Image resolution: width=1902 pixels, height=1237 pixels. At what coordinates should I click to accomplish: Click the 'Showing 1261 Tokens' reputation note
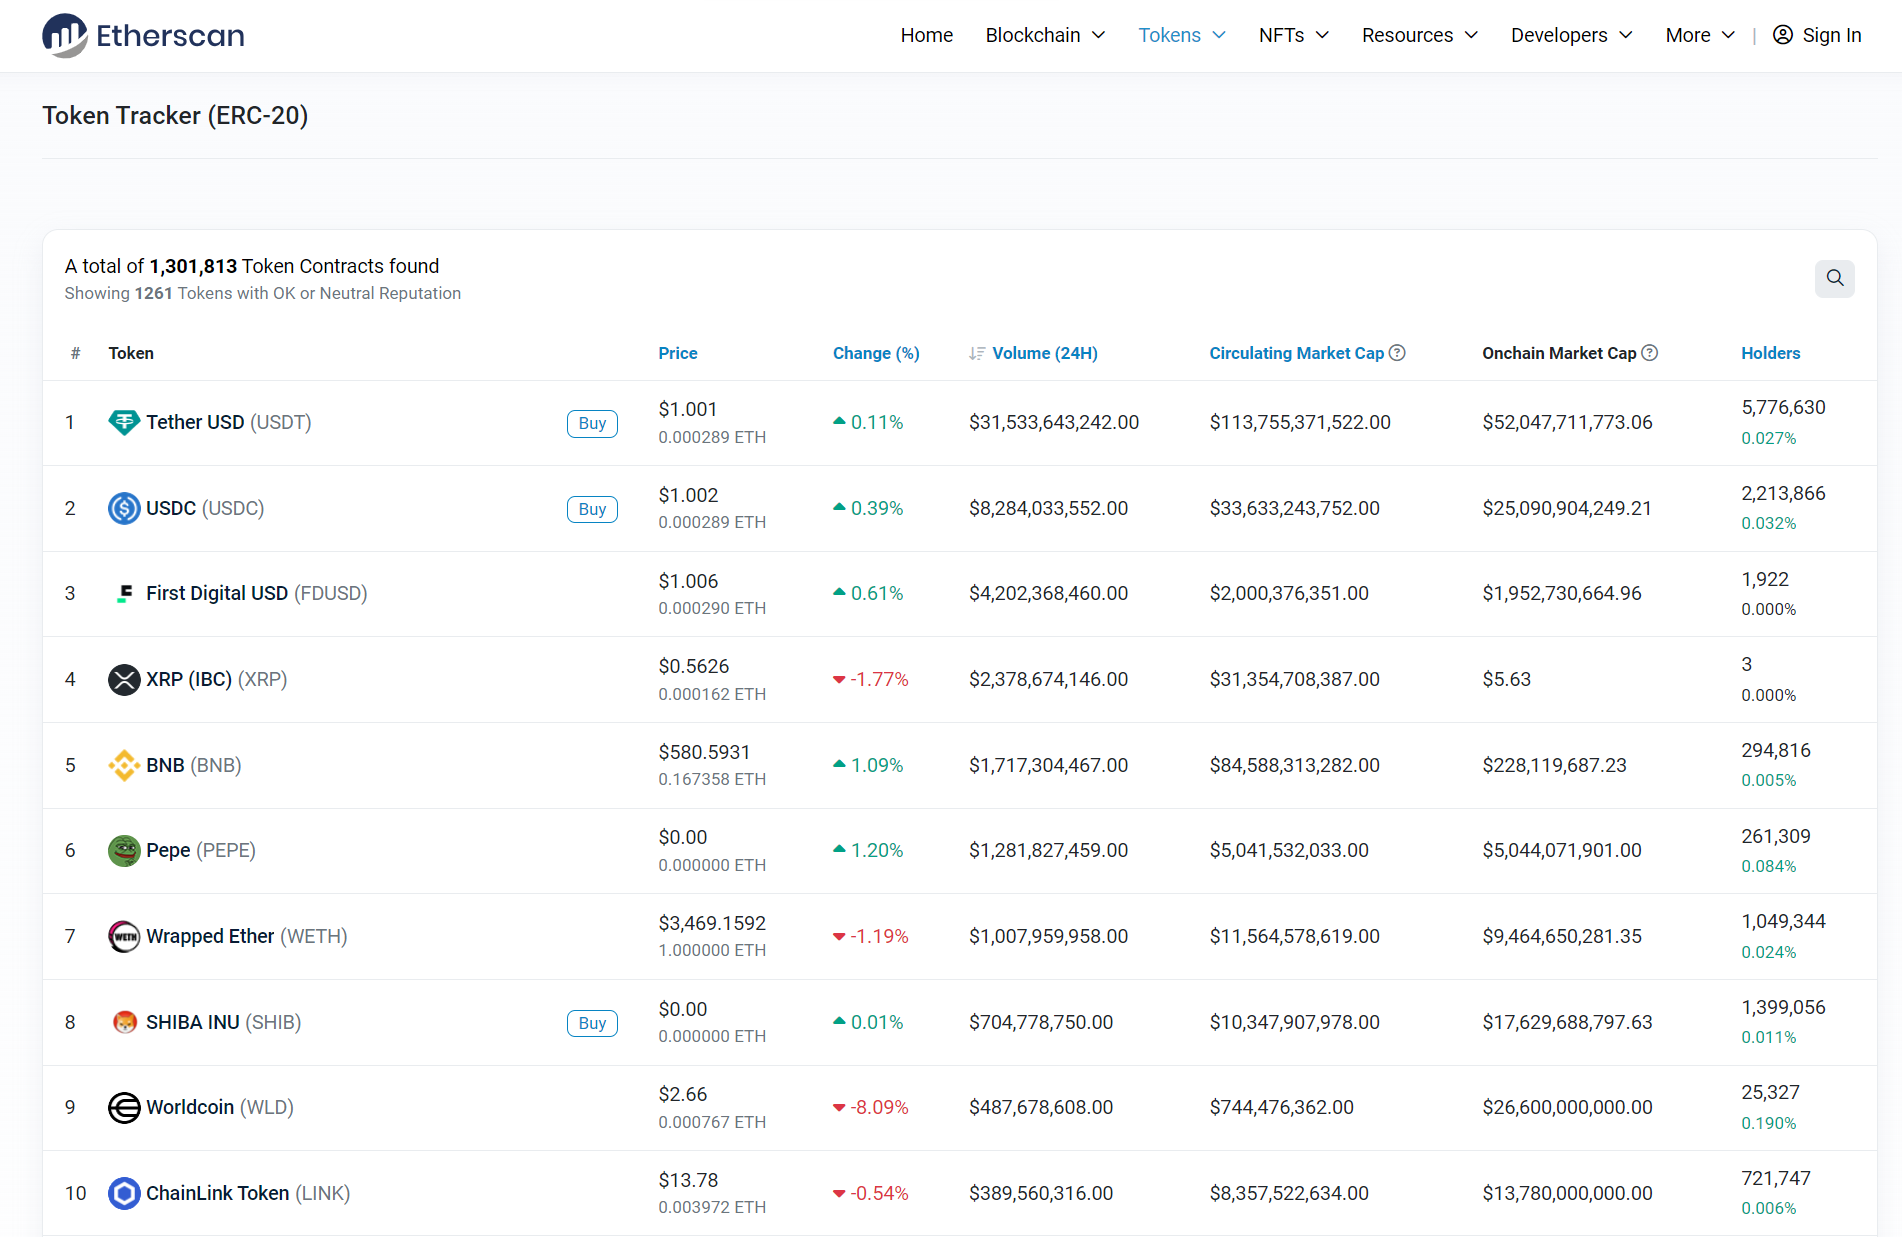pyautogui.click(x=263, y=293)
